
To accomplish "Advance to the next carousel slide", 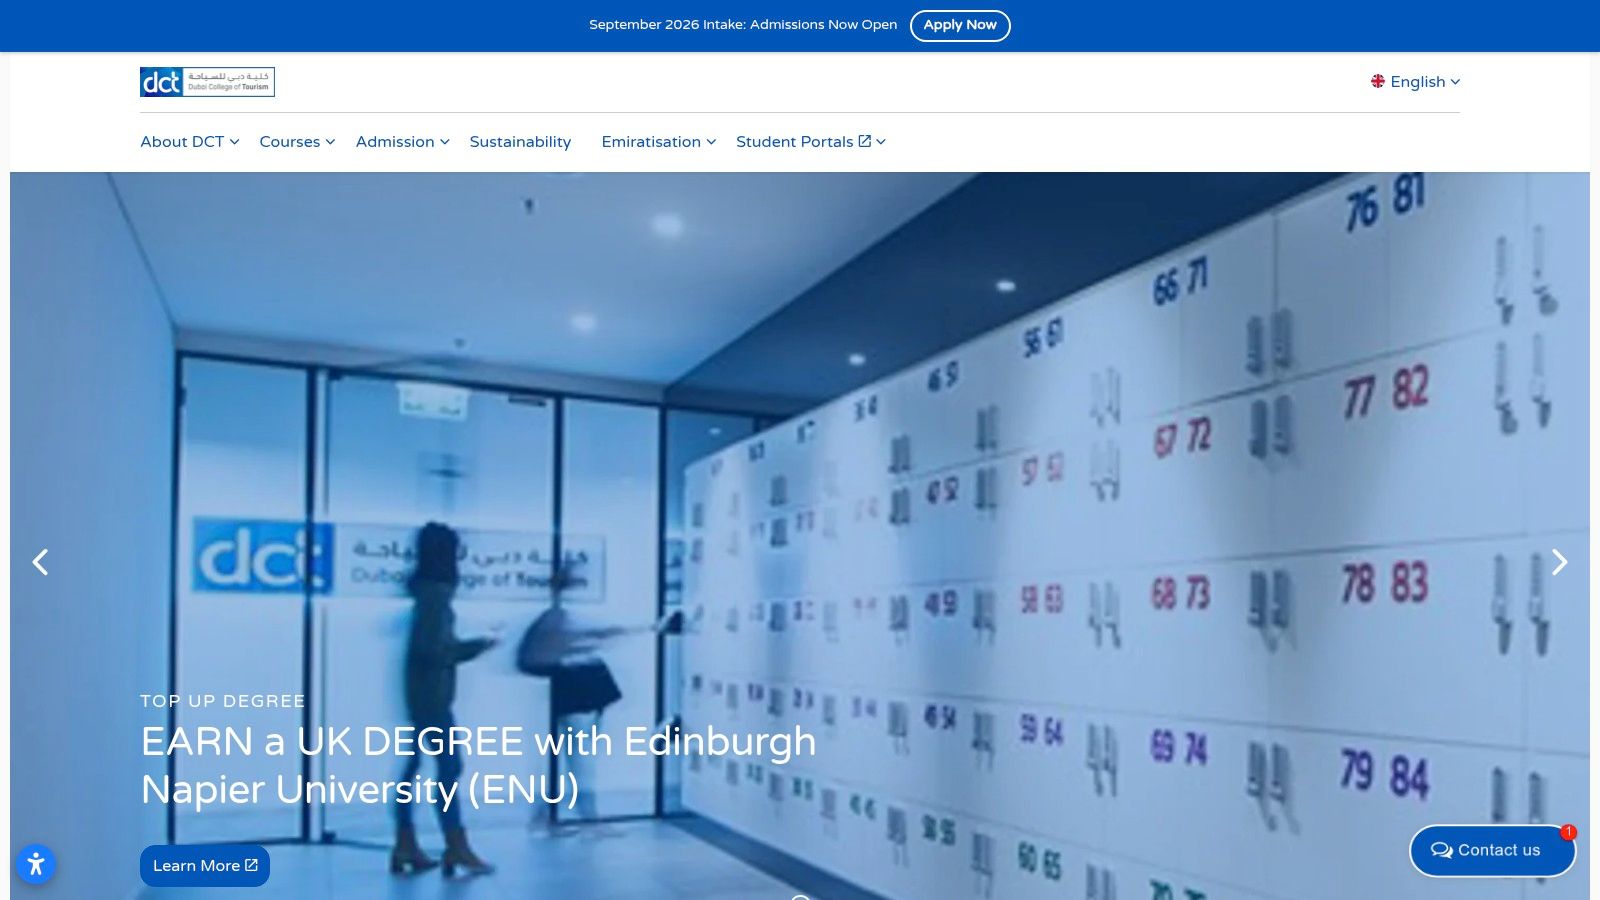I will (x=1560, y=562).
